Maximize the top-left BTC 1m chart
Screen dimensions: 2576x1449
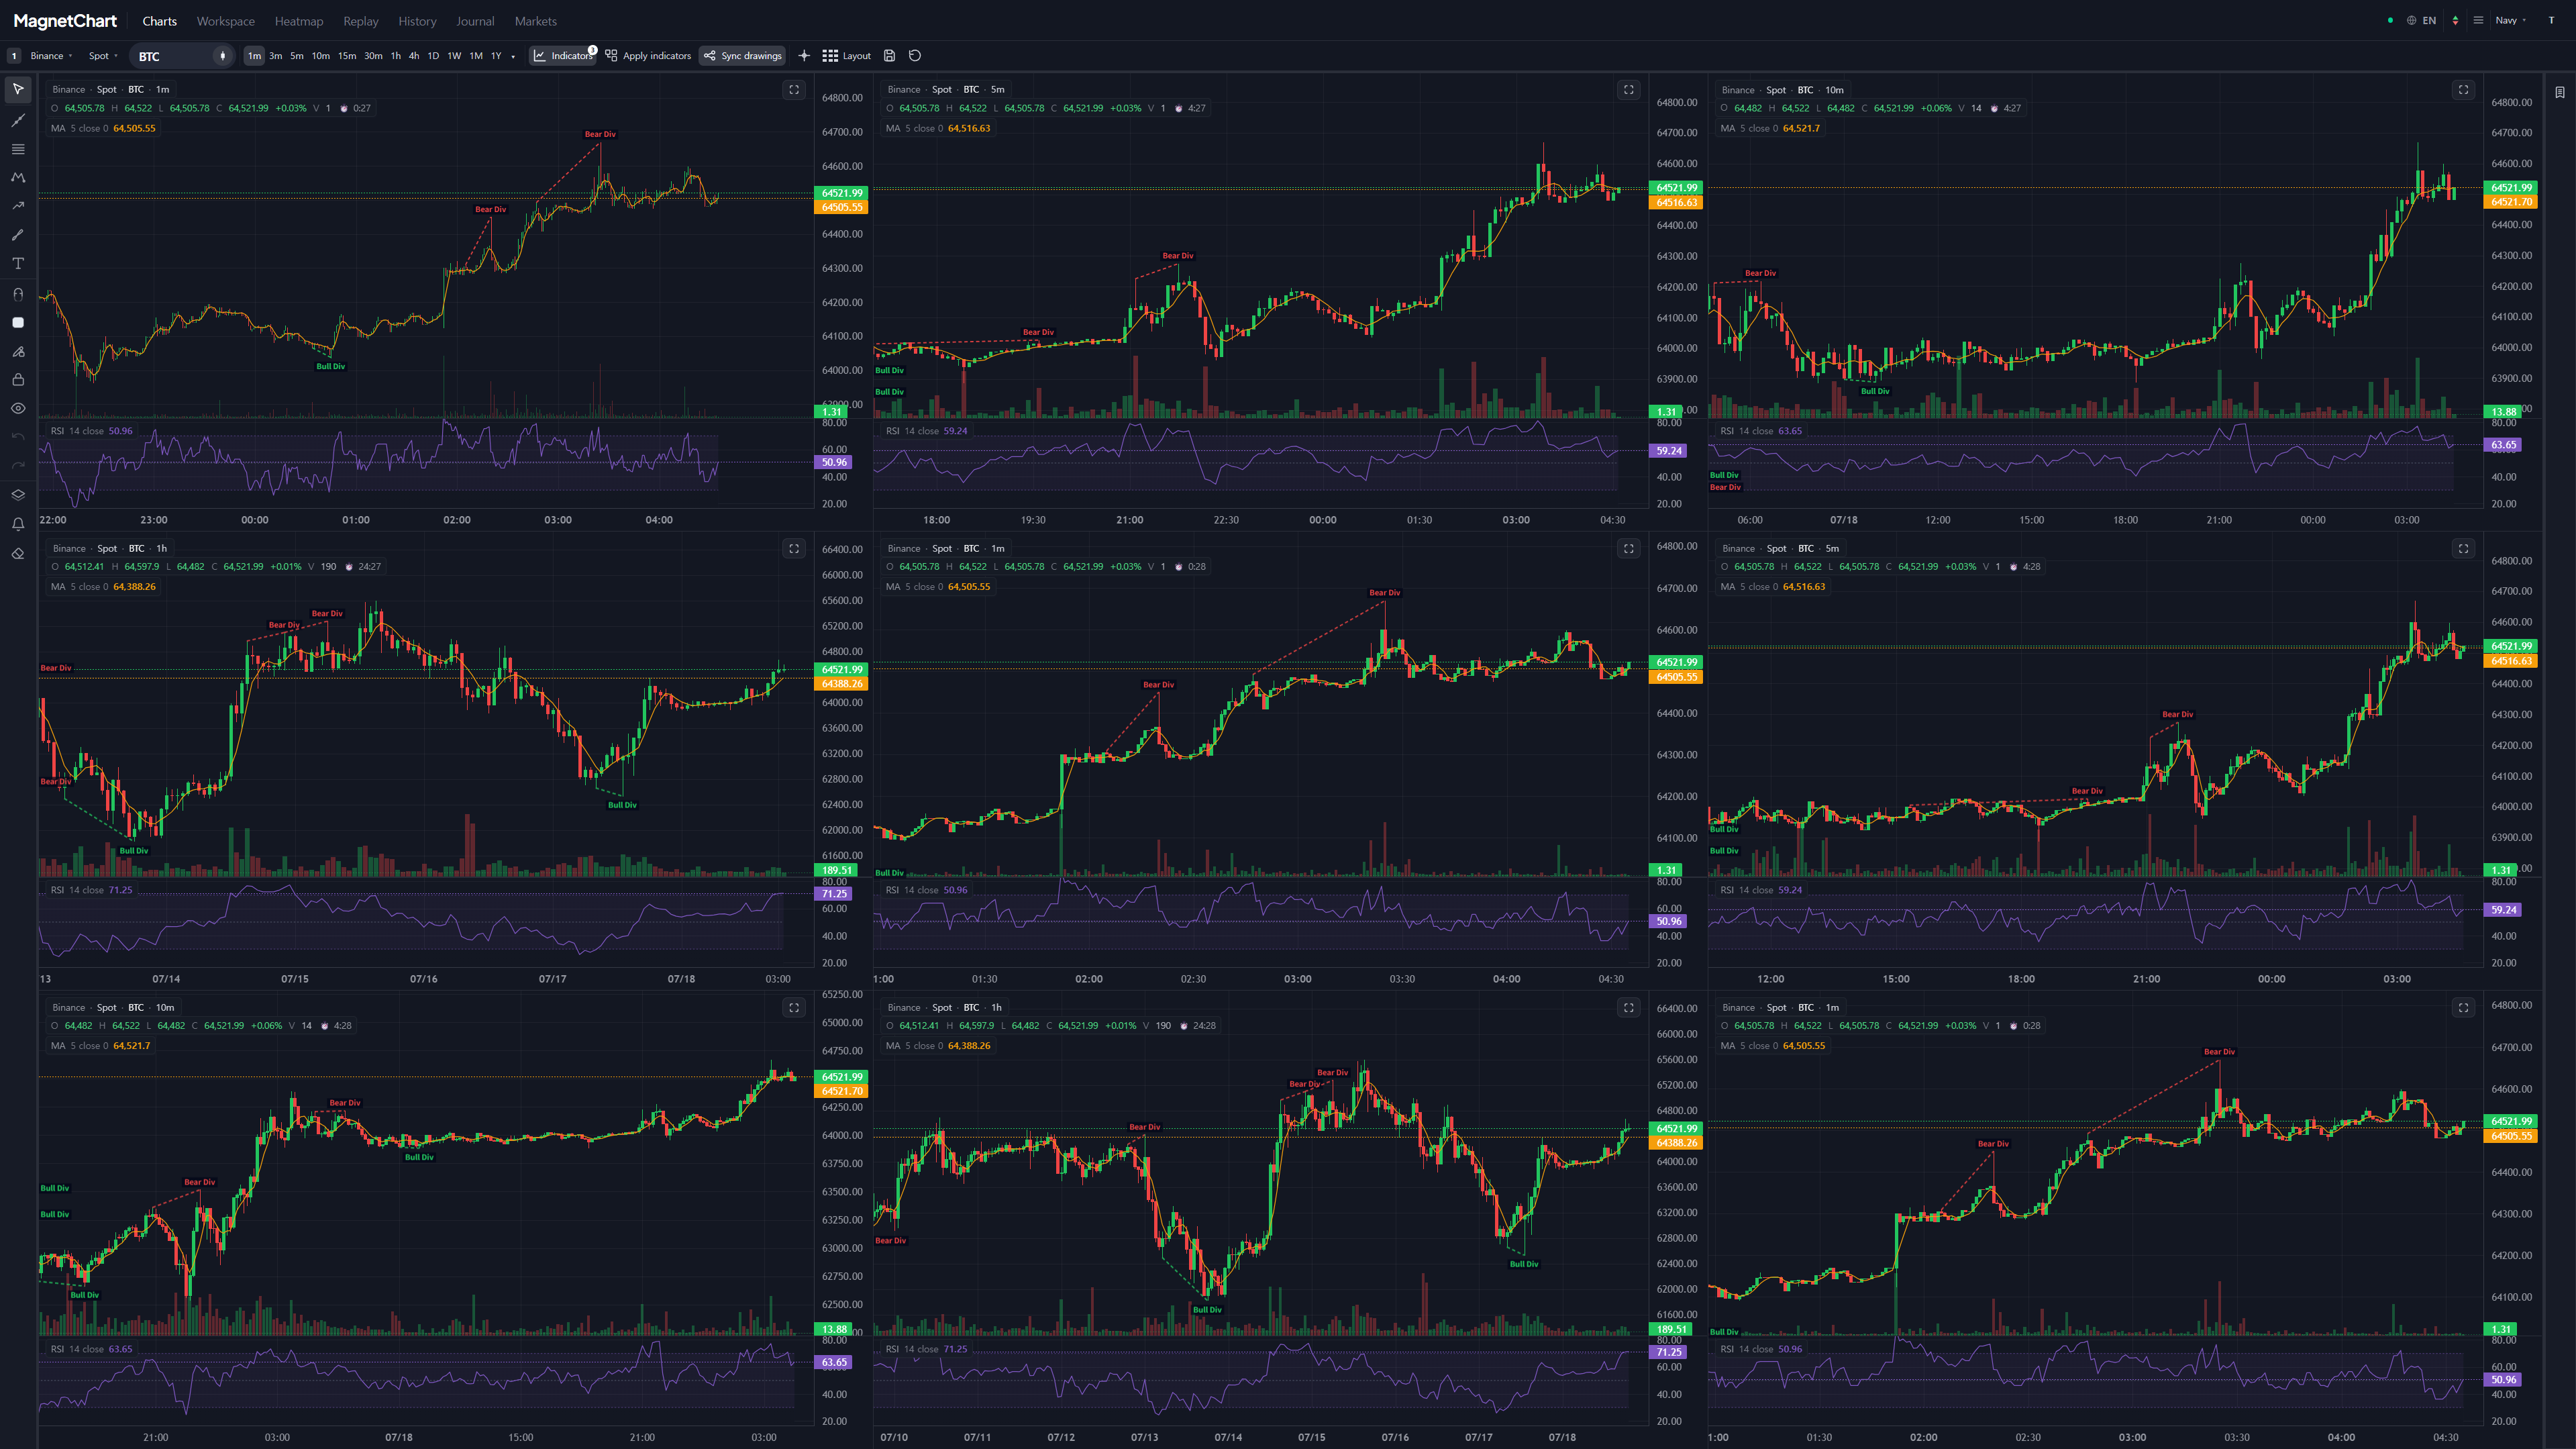[794, 90]
